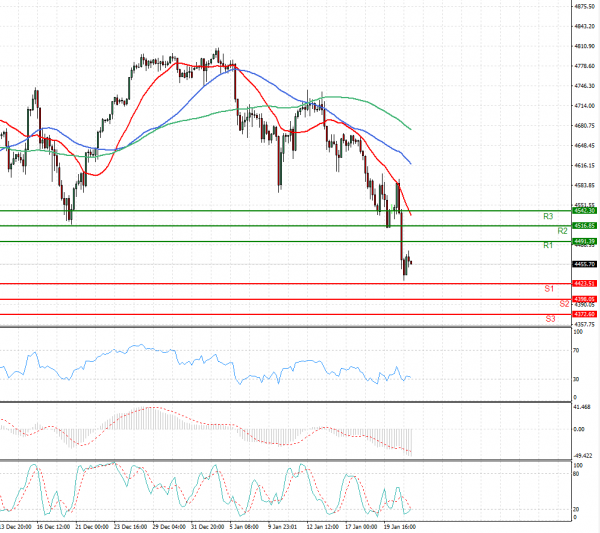This screenshot has width=600, height=533.
Task: Click the 30 oversold level label
Action: [576, 379]
